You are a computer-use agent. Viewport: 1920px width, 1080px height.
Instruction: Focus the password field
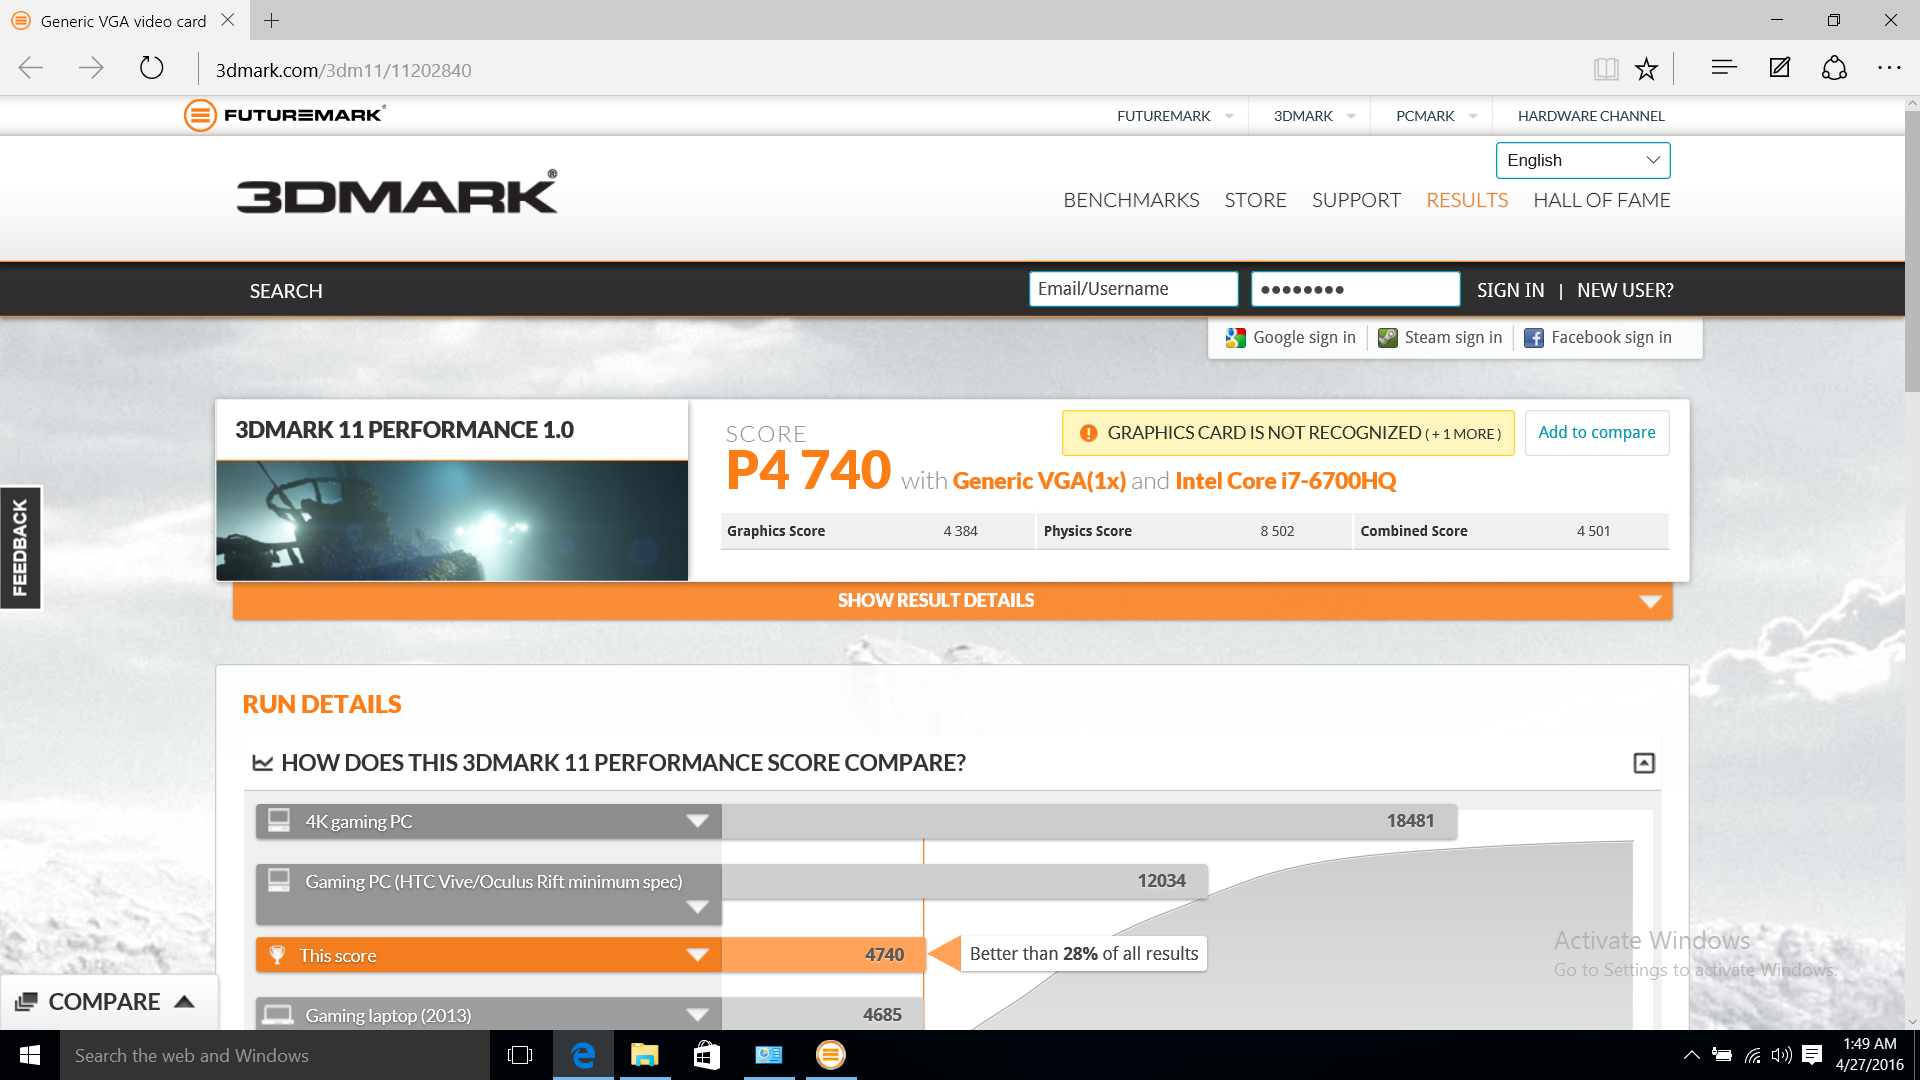point(1355,289)
